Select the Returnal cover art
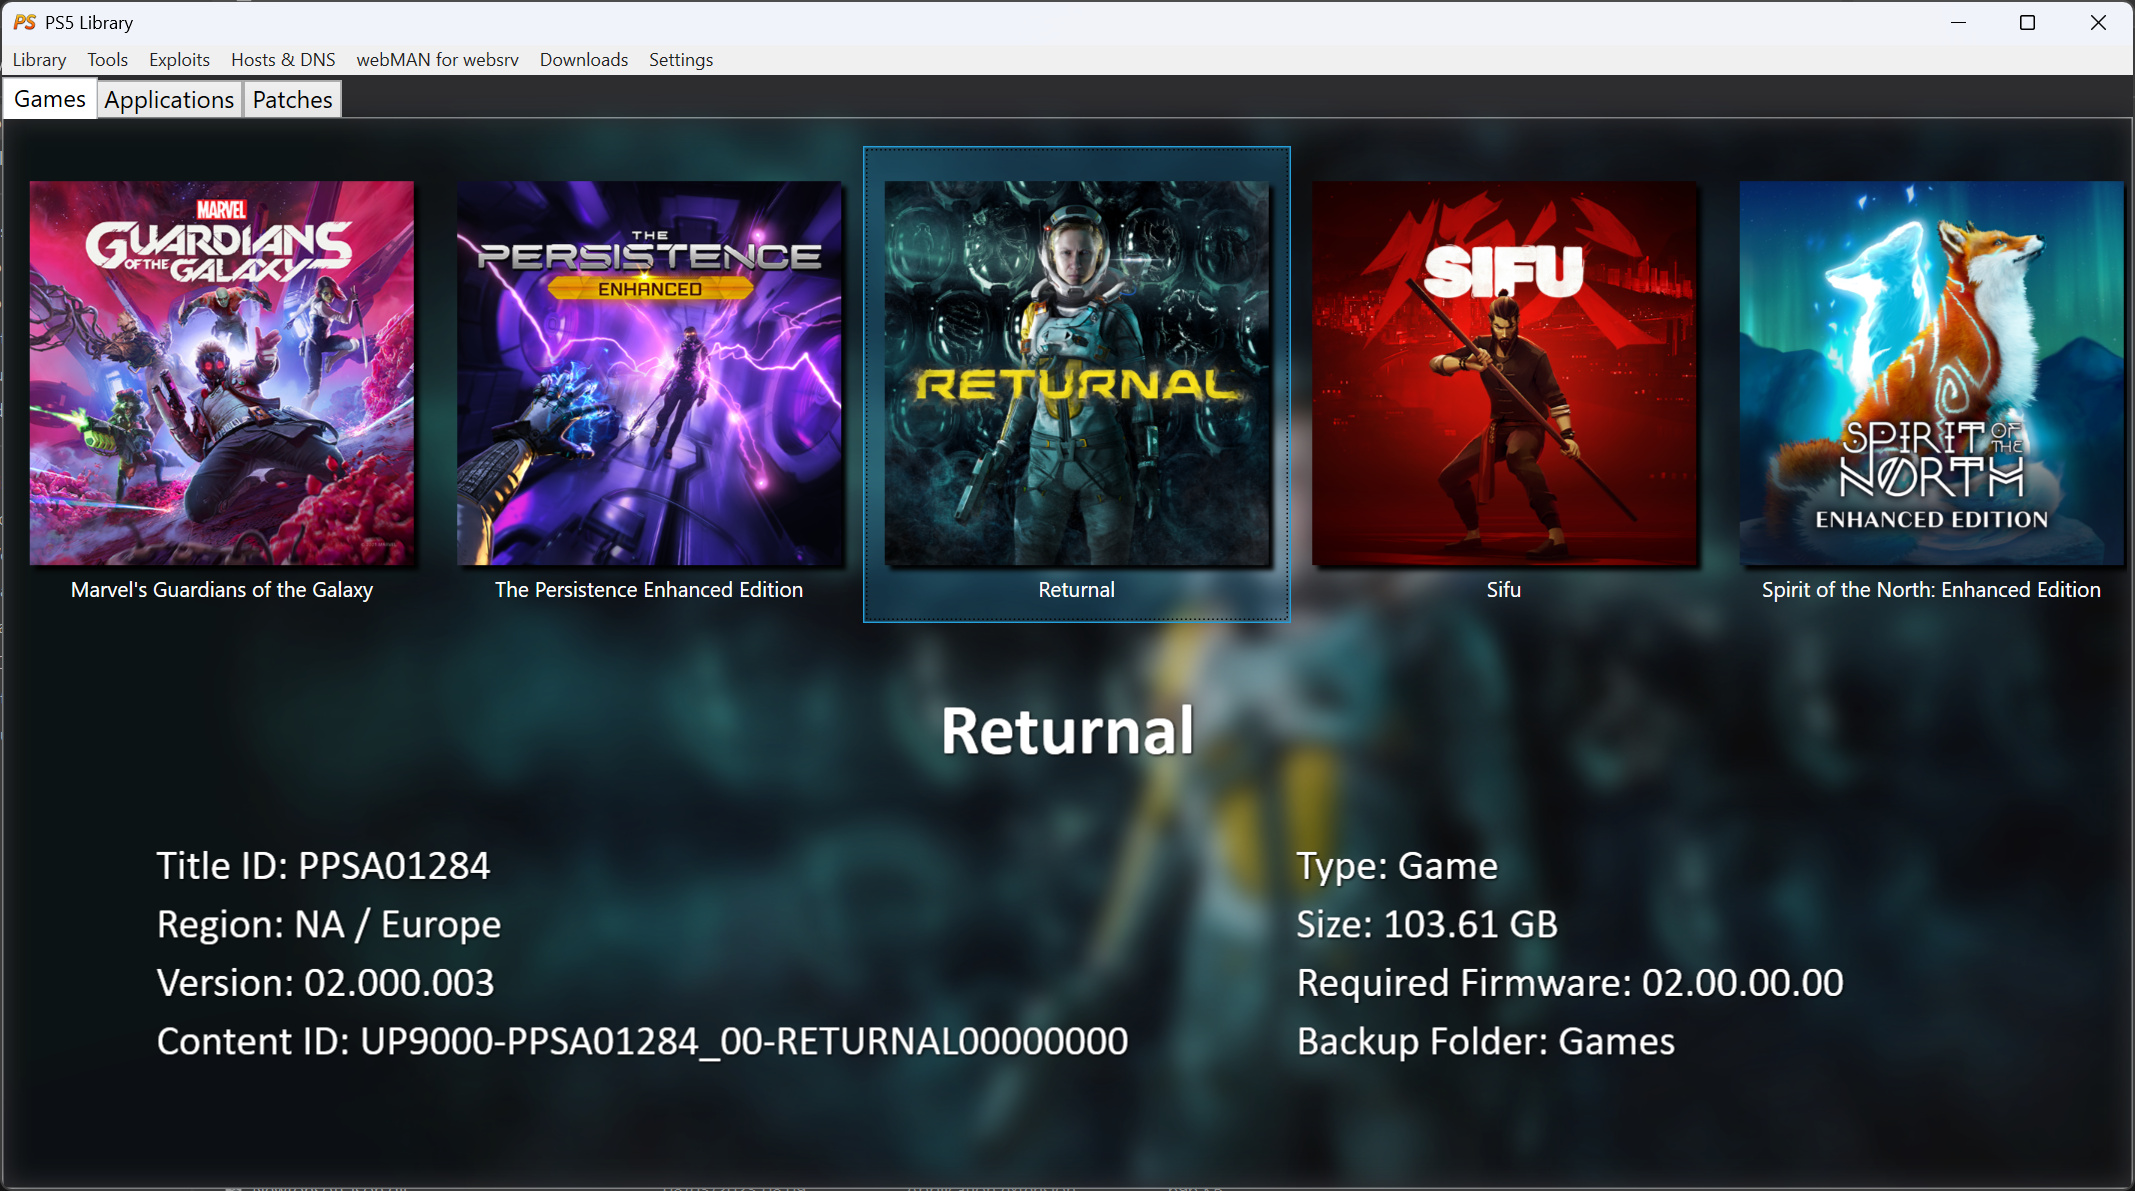The width and height of the screenshot is (2135, 1191). click(x=1077, y=373)
